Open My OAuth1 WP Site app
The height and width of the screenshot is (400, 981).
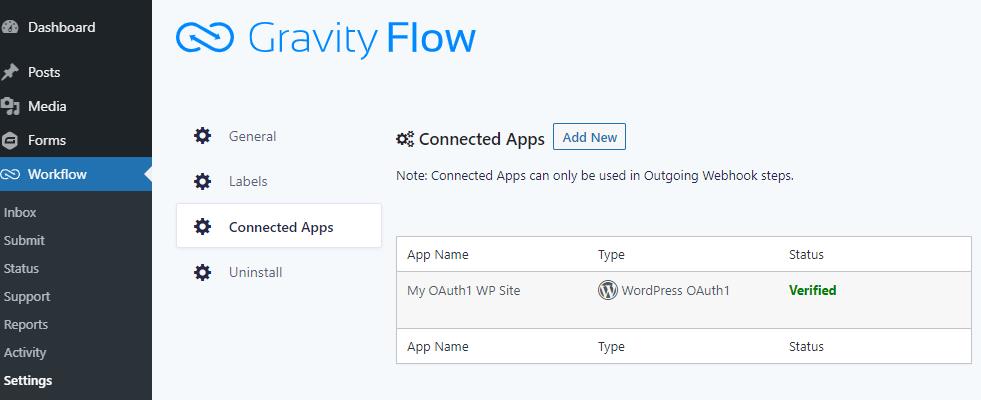[x=463, y=291]
